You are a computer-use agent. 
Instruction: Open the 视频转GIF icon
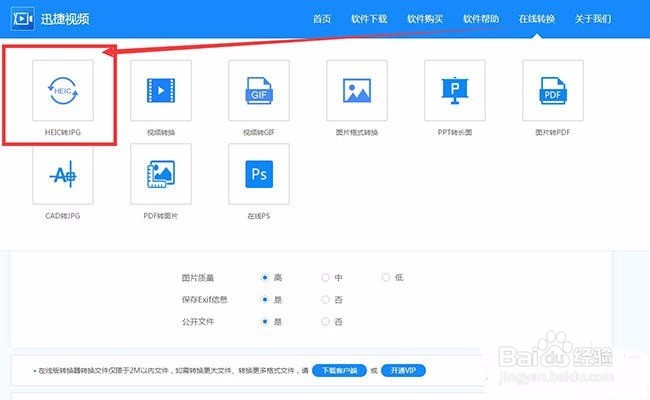(x=259, y=90)
